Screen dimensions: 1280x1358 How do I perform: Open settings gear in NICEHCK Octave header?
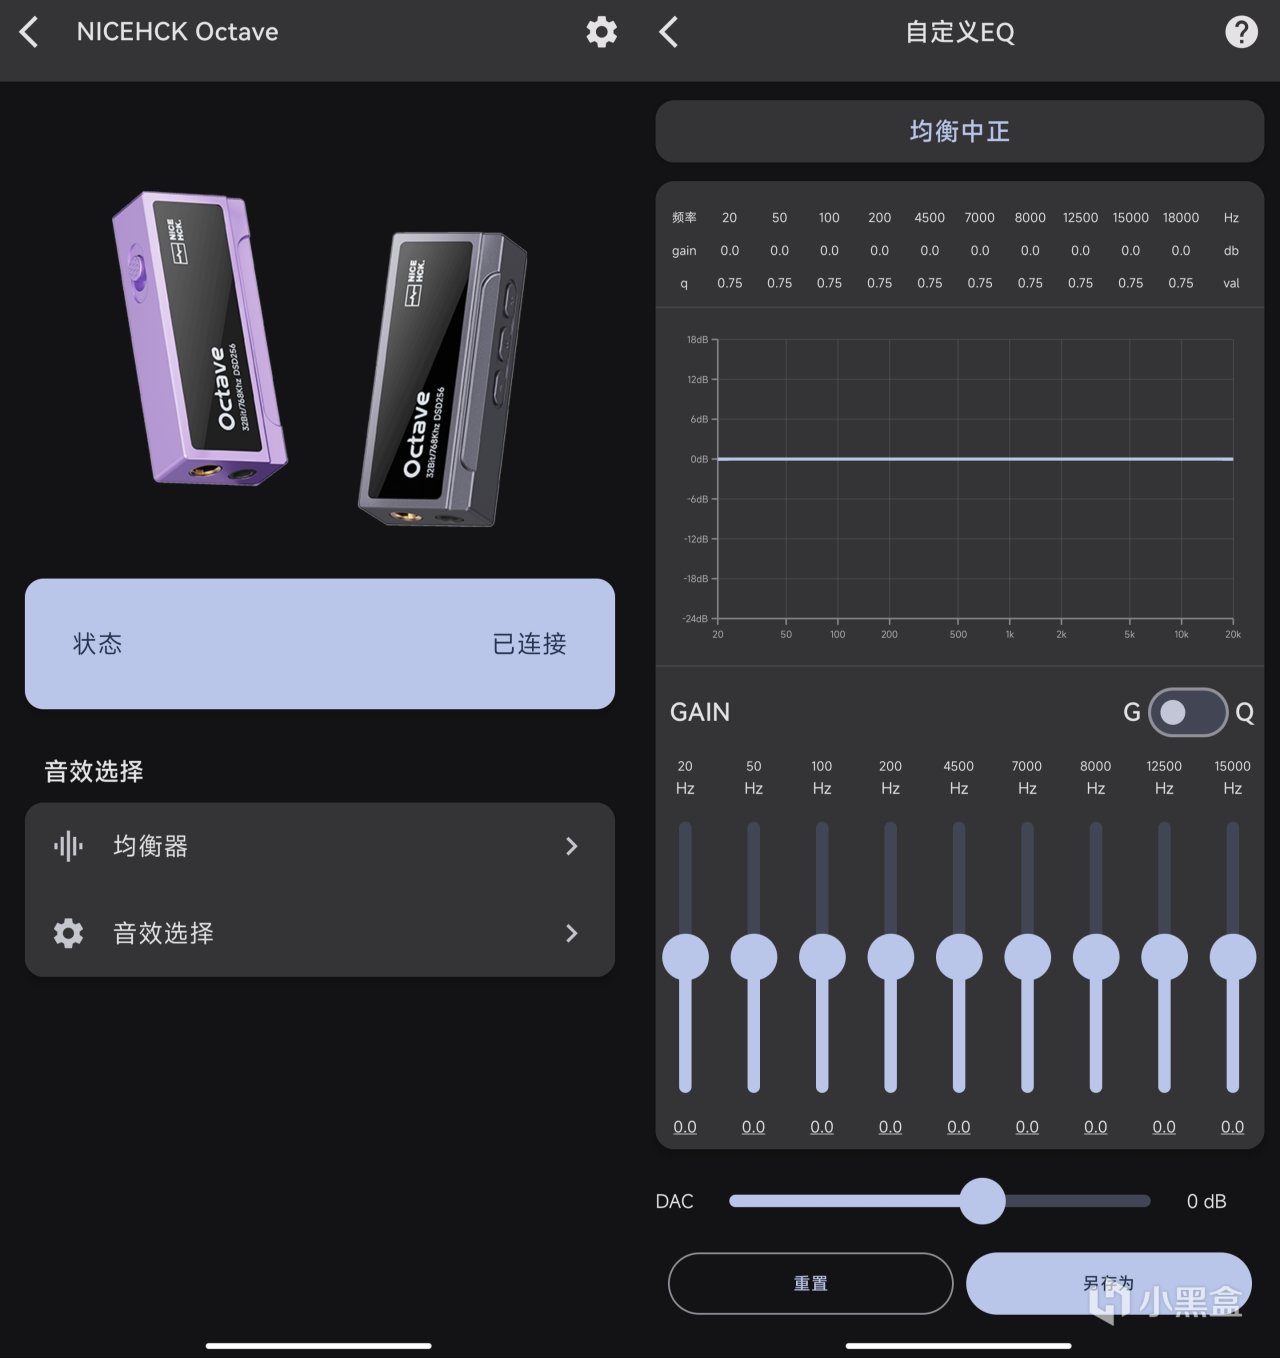[x=601, y=32]
